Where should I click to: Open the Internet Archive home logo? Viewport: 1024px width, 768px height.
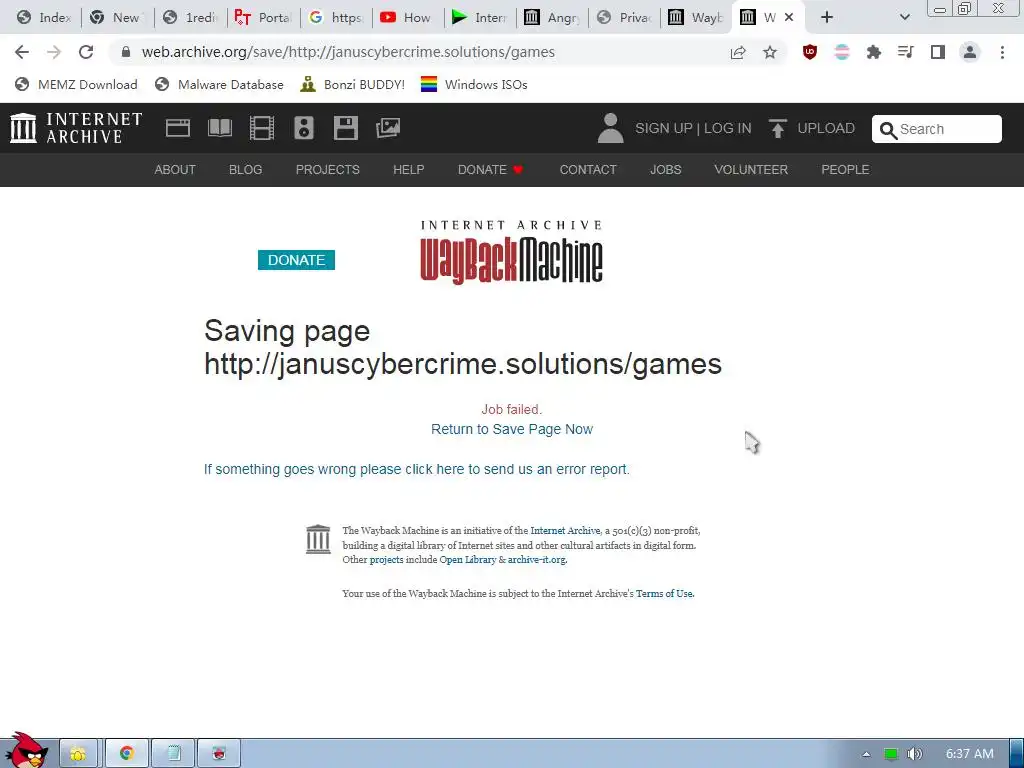tap(76, 128)
